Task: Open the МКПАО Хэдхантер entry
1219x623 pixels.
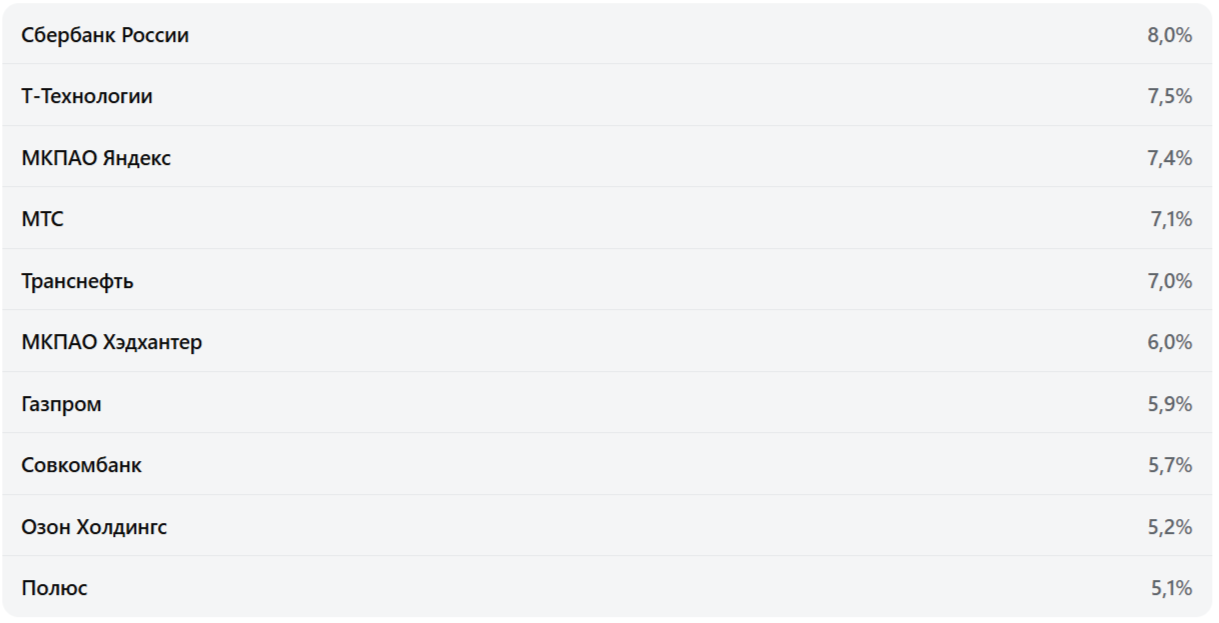Action: [x=111, y=342]
